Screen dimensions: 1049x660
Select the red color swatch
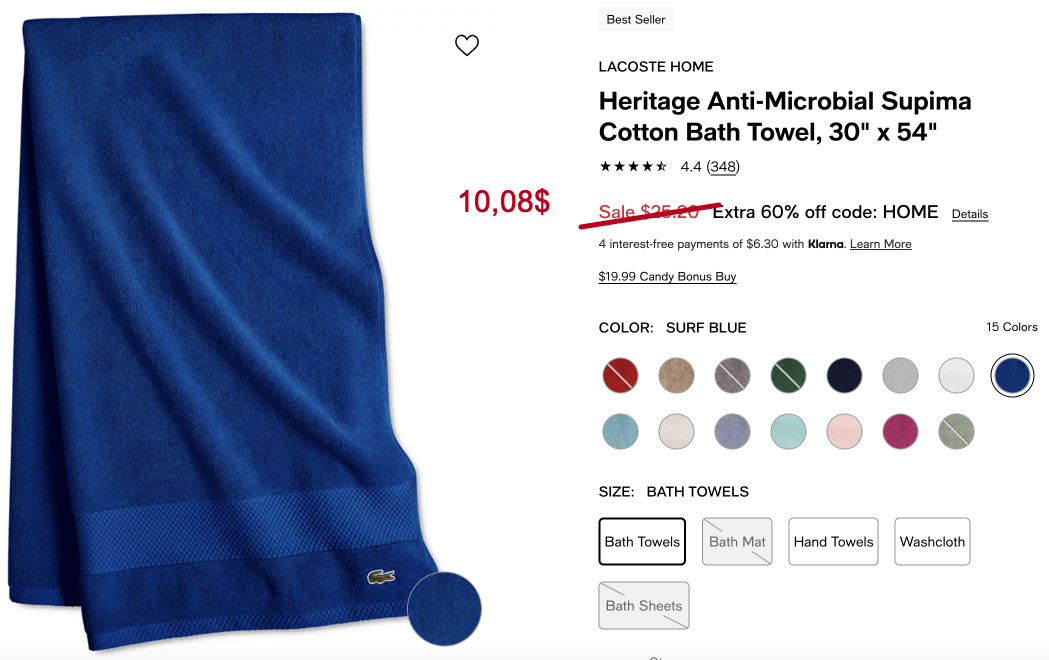coord(620,376)
